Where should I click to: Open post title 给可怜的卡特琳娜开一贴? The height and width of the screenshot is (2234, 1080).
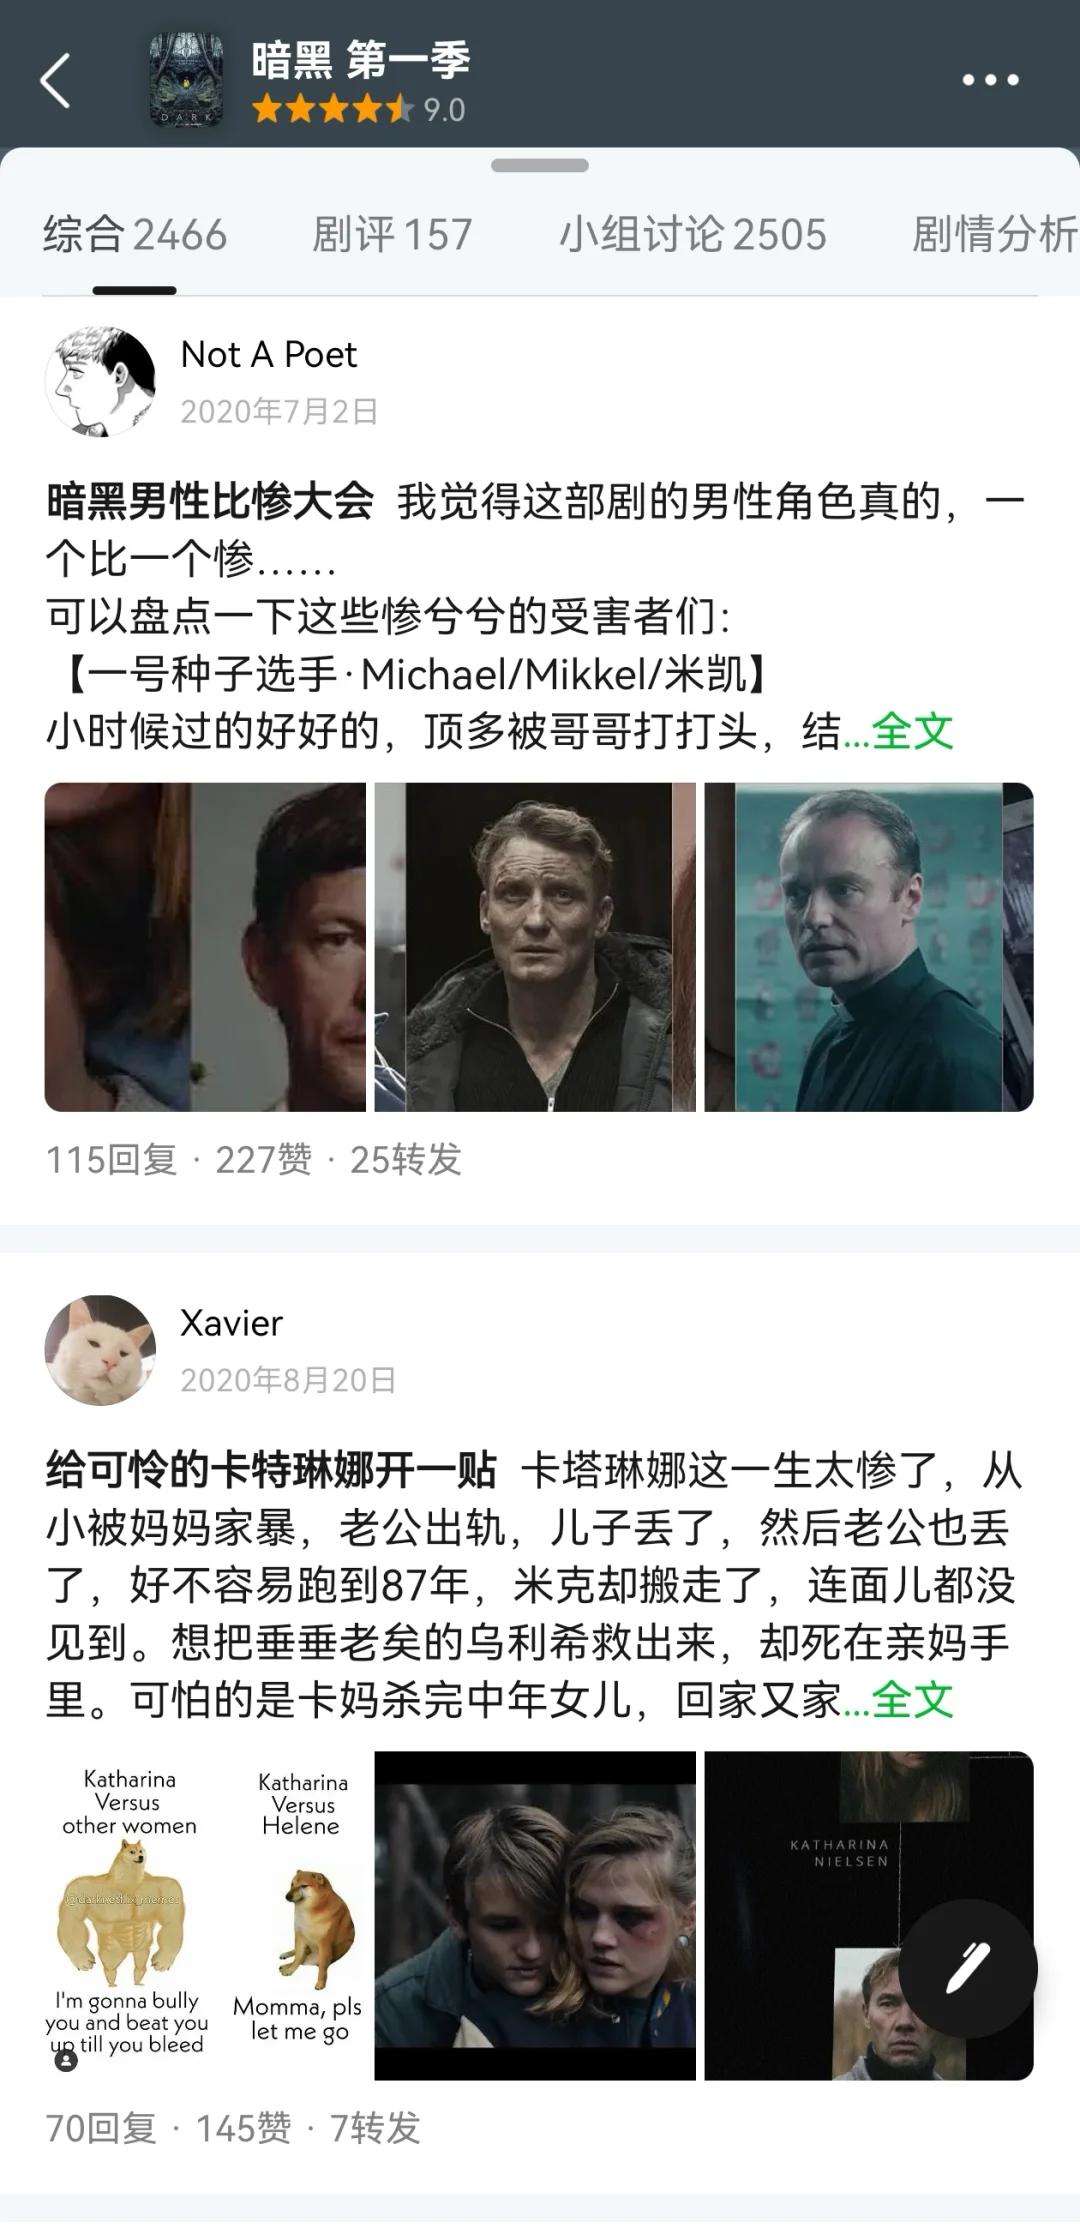271,1470
